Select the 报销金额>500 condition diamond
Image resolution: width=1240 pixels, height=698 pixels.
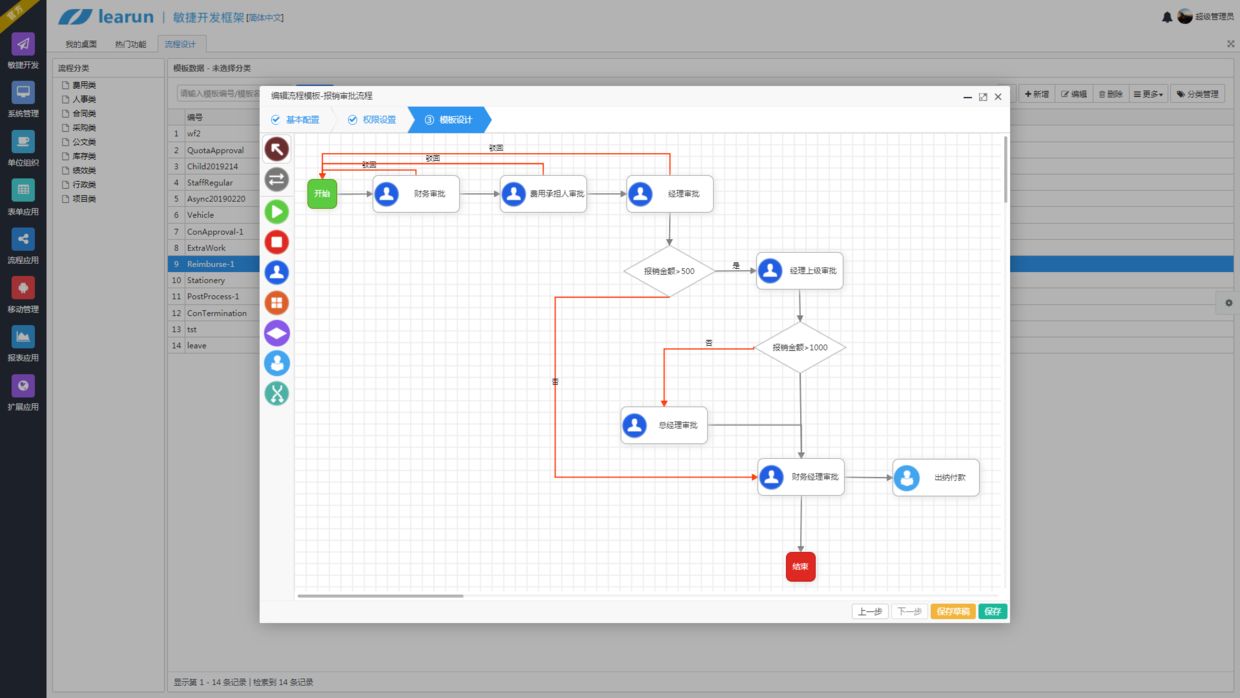[669, 271]
